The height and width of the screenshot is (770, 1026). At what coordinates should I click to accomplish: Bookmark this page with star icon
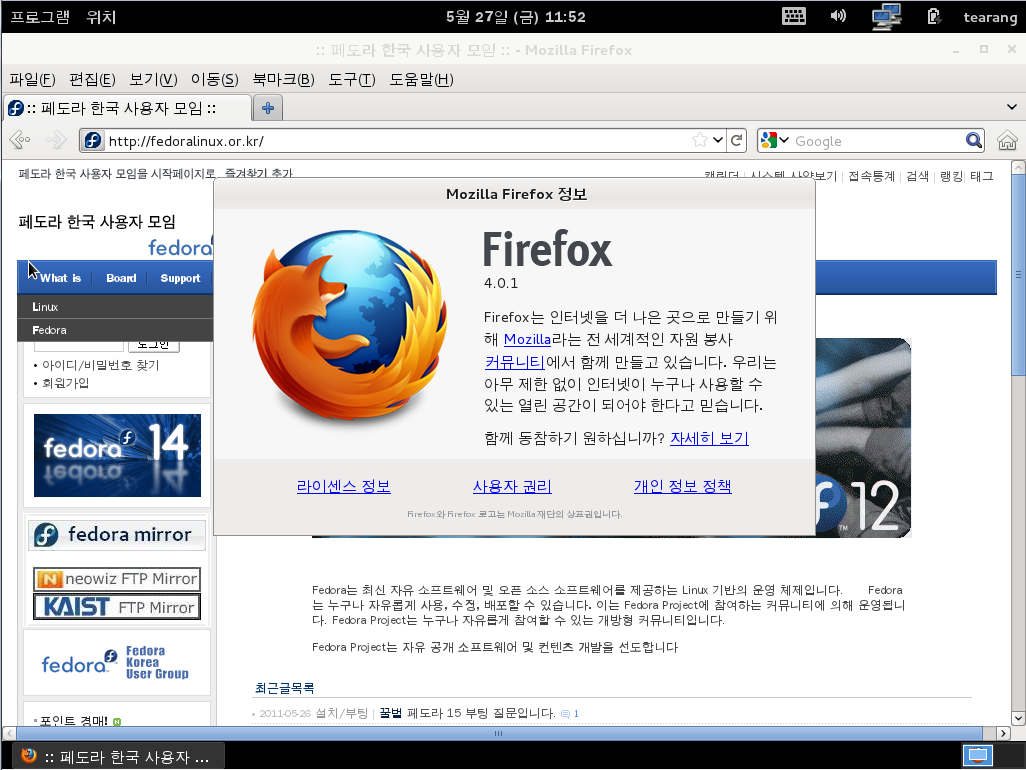pyautogui.click(x=699, y=140)
